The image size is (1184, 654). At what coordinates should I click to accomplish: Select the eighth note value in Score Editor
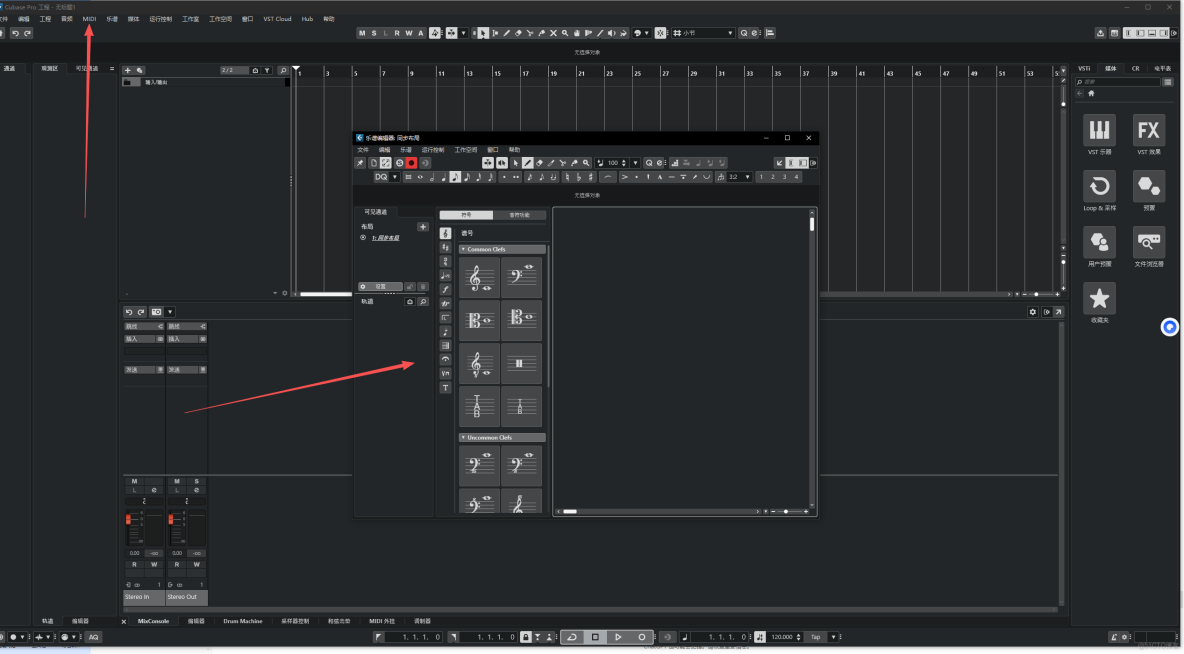click(455, 177)
